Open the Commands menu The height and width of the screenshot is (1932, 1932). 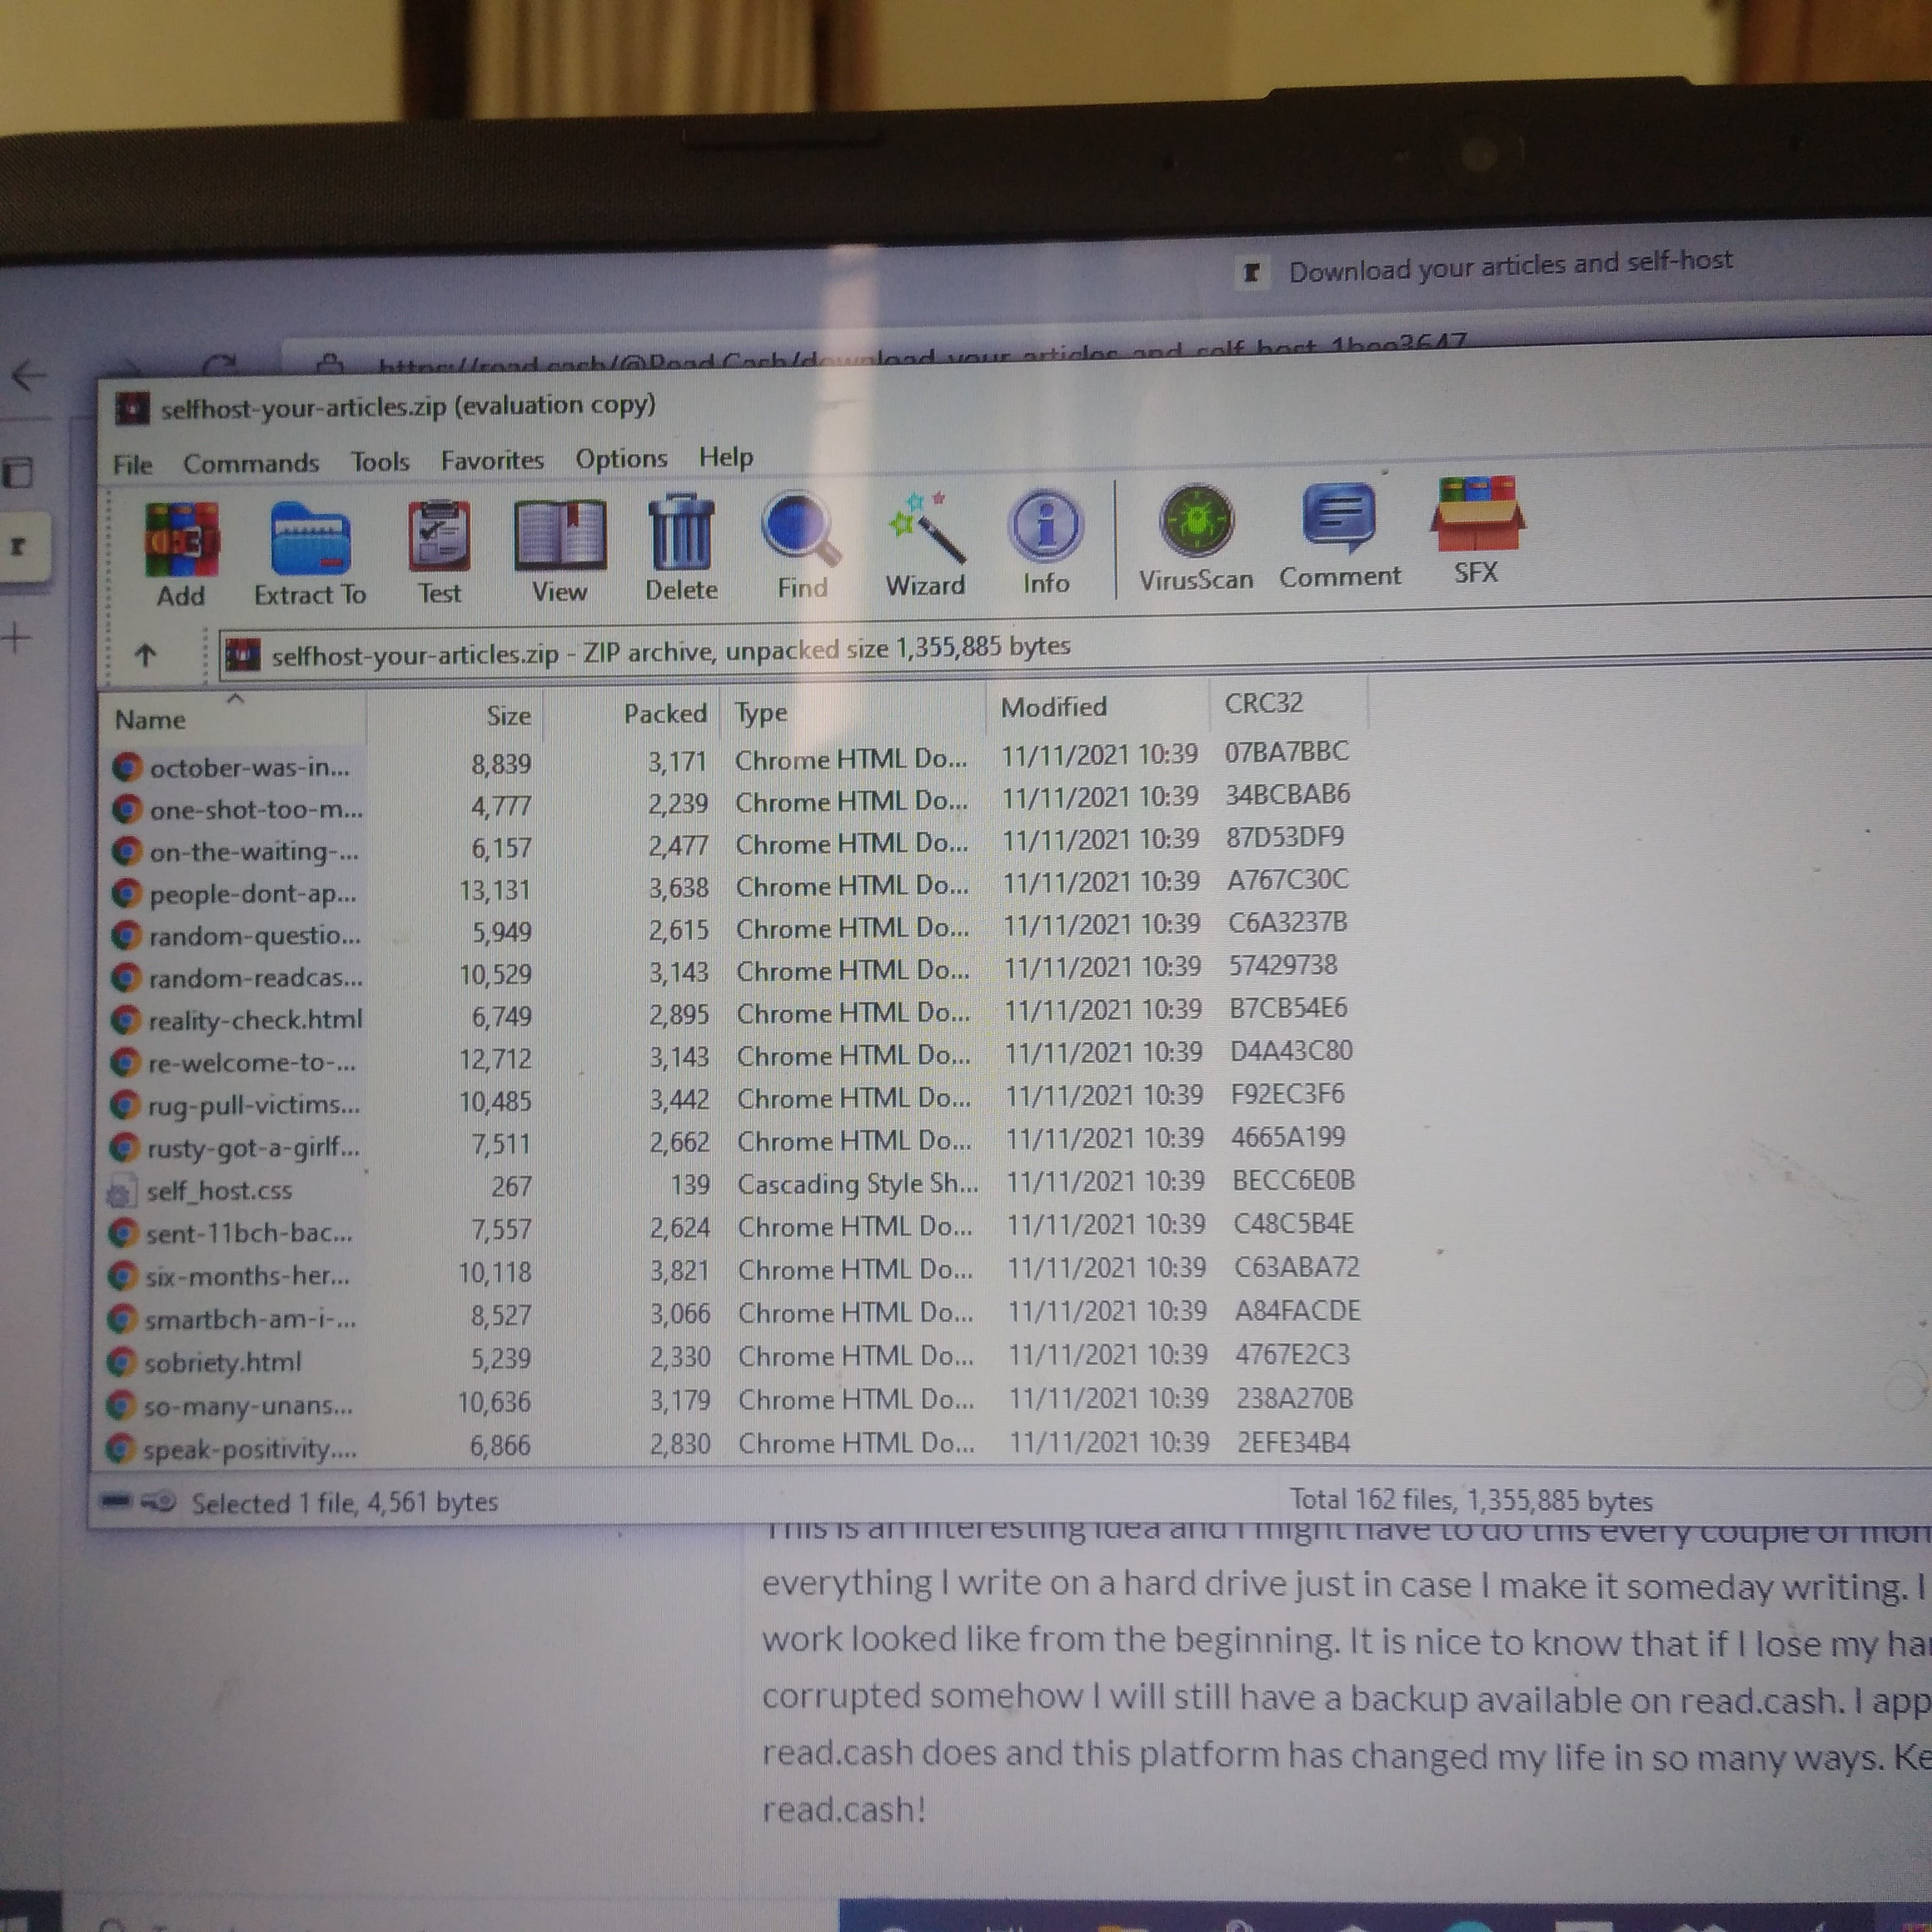coord(251,463)
